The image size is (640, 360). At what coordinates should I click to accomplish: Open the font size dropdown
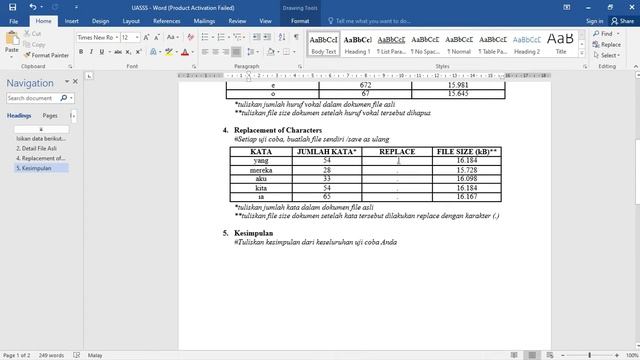point(137,38)
